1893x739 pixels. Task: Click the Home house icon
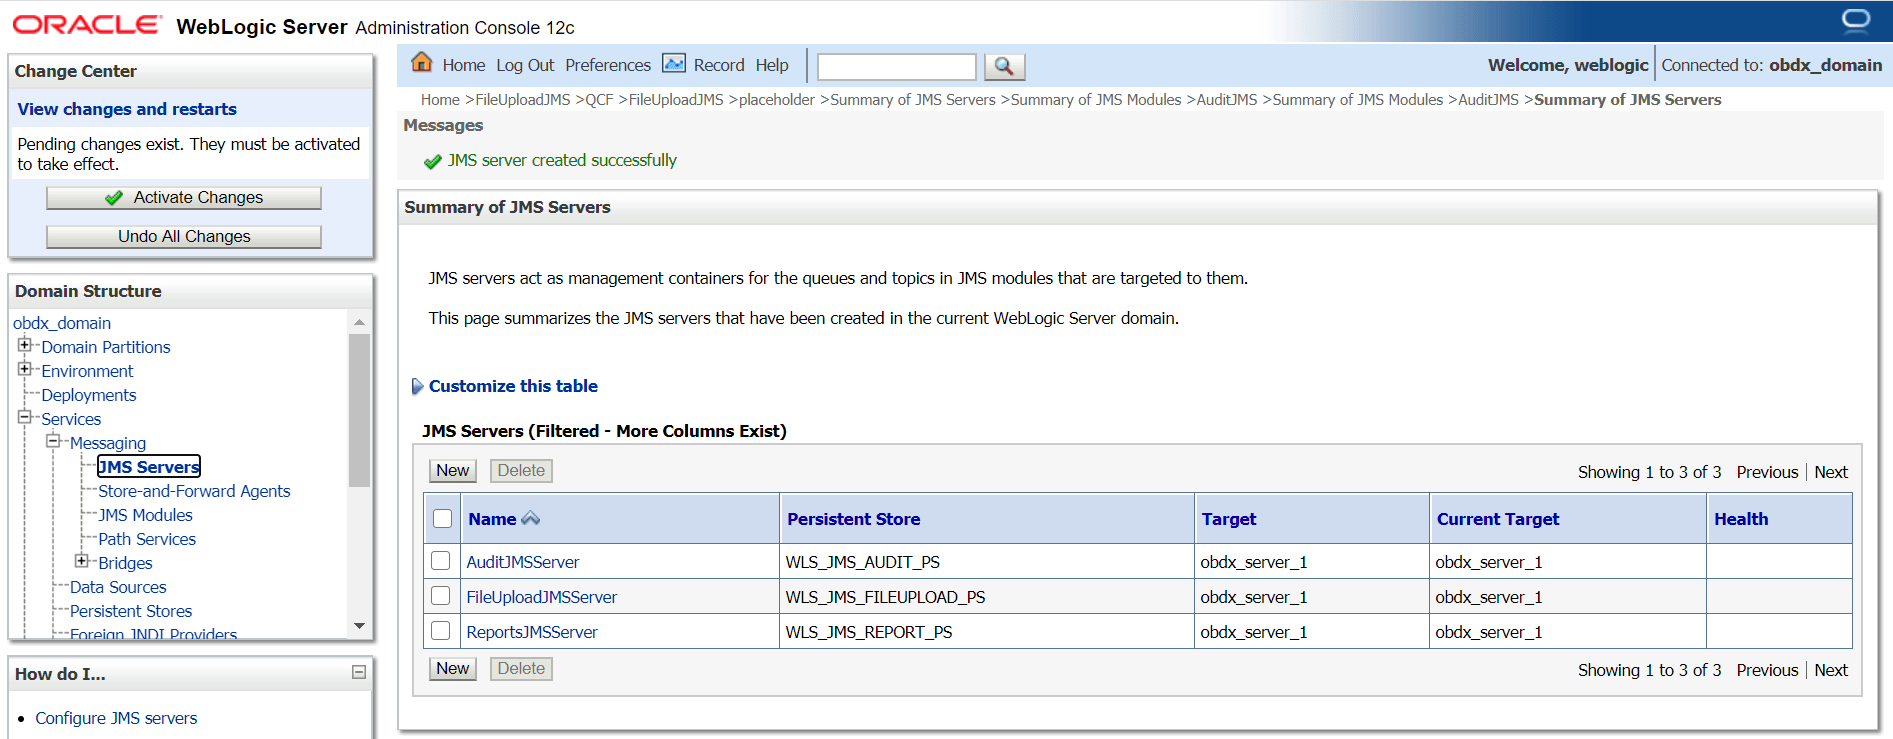point(422,63)
